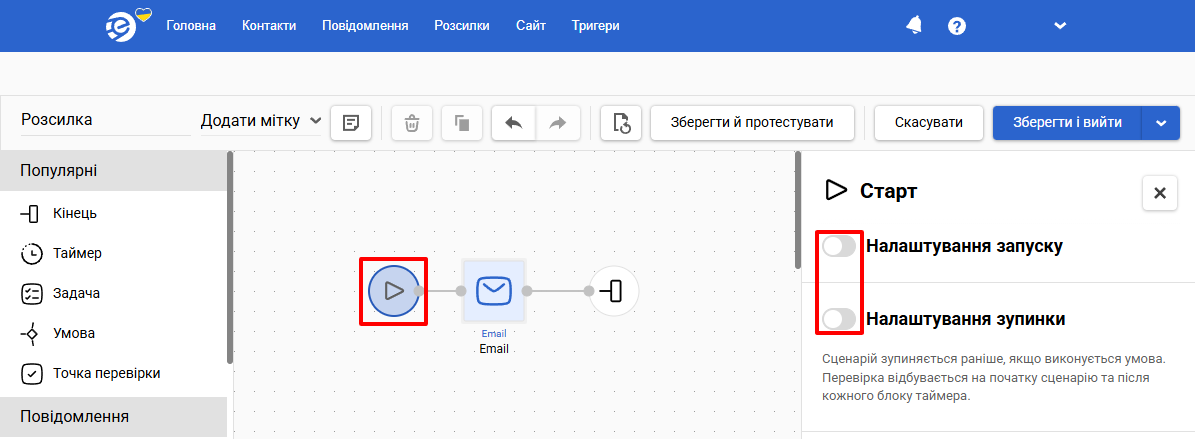Open the Тригери menu
Image resolution: width=1195 pixels, height=439 pixels.
(x=595, y=26)
